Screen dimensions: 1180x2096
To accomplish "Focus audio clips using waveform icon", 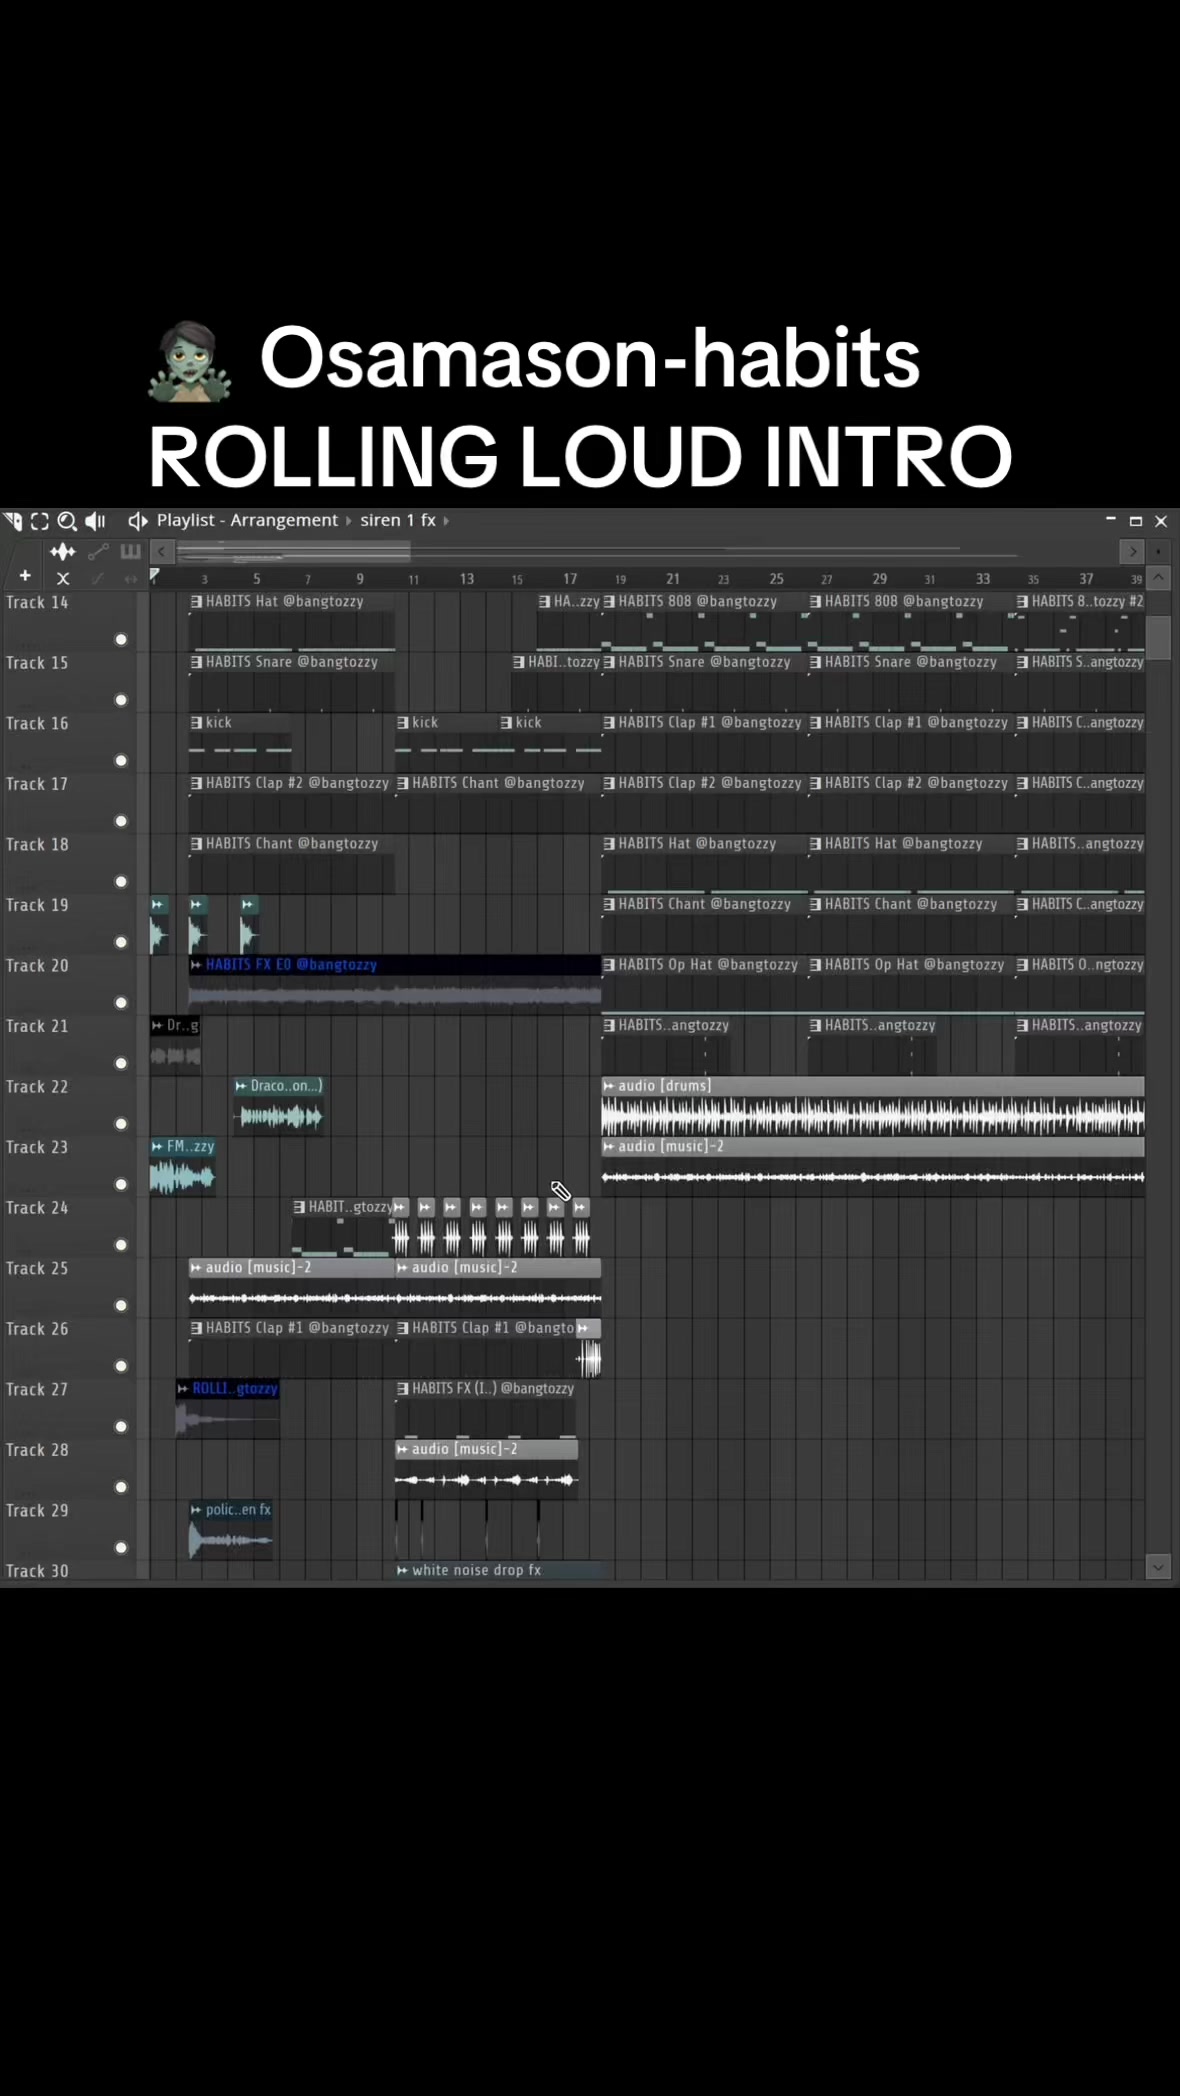I will click(x=63, y=551).
